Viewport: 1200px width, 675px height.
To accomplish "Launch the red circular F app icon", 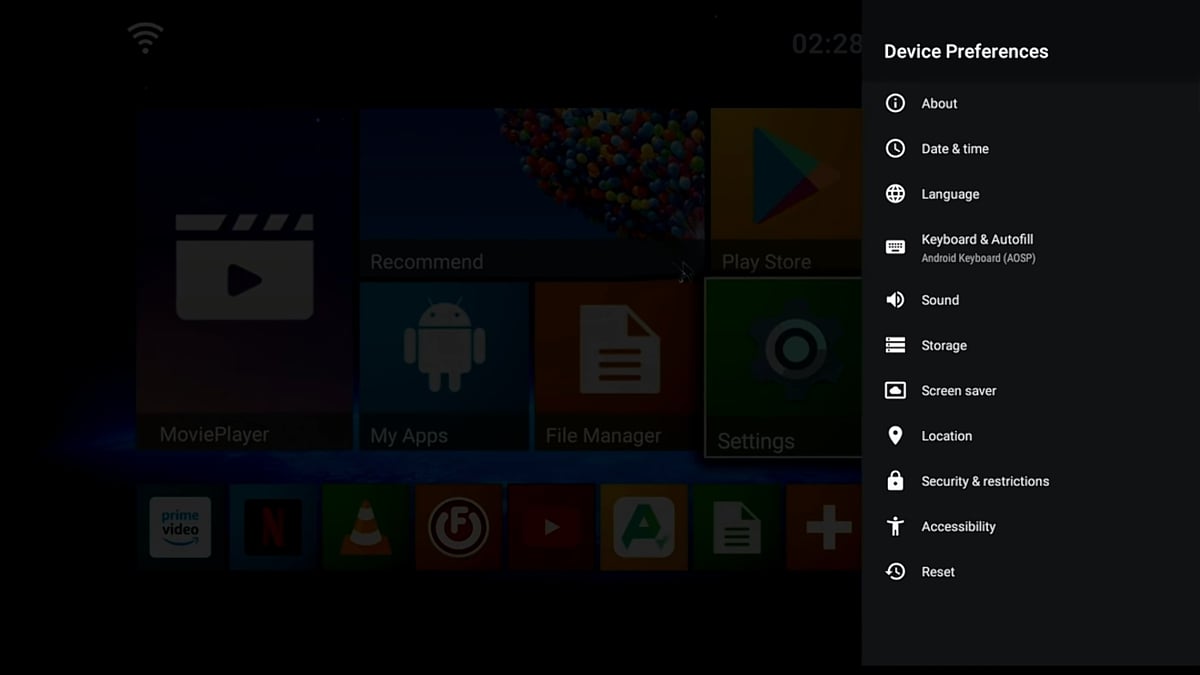I will tap(459, 526).
